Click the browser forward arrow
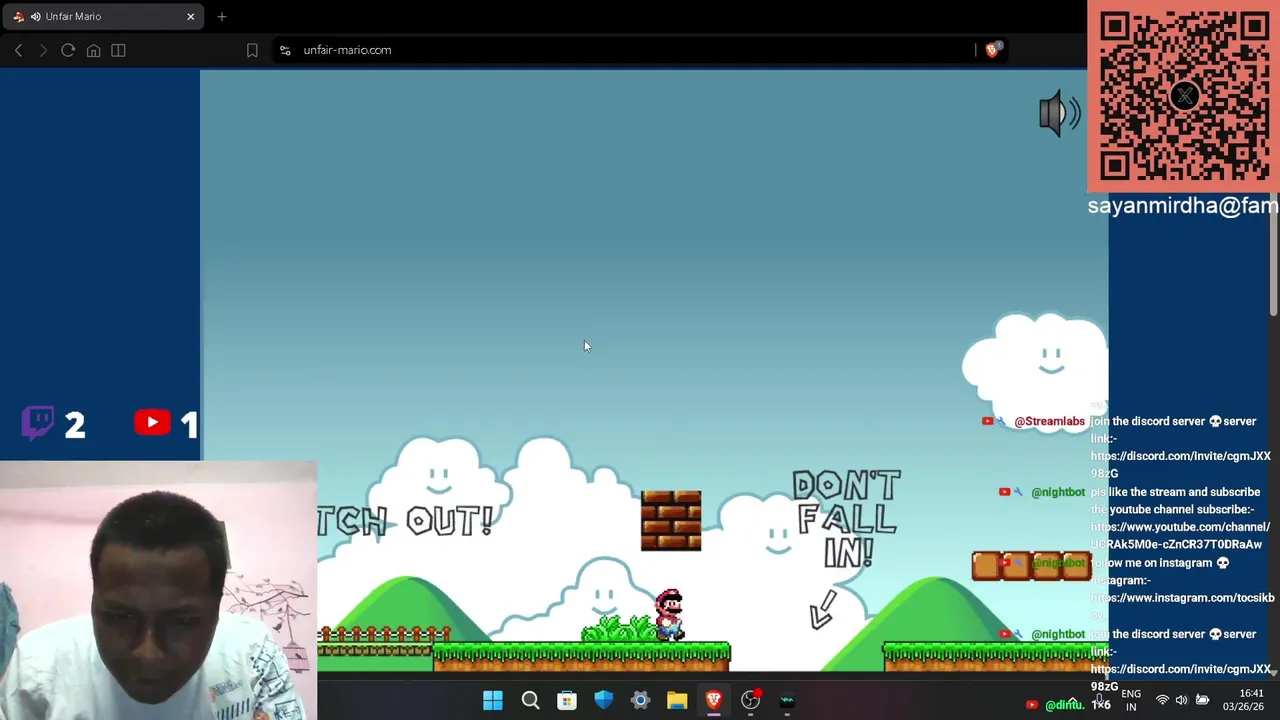 (x=43, y=50)
